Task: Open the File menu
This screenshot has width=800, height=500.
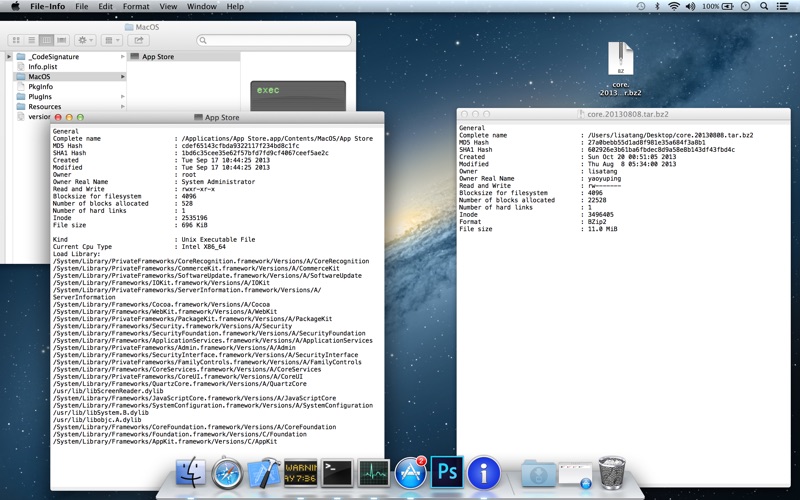Action: click(x=82, y=6)
